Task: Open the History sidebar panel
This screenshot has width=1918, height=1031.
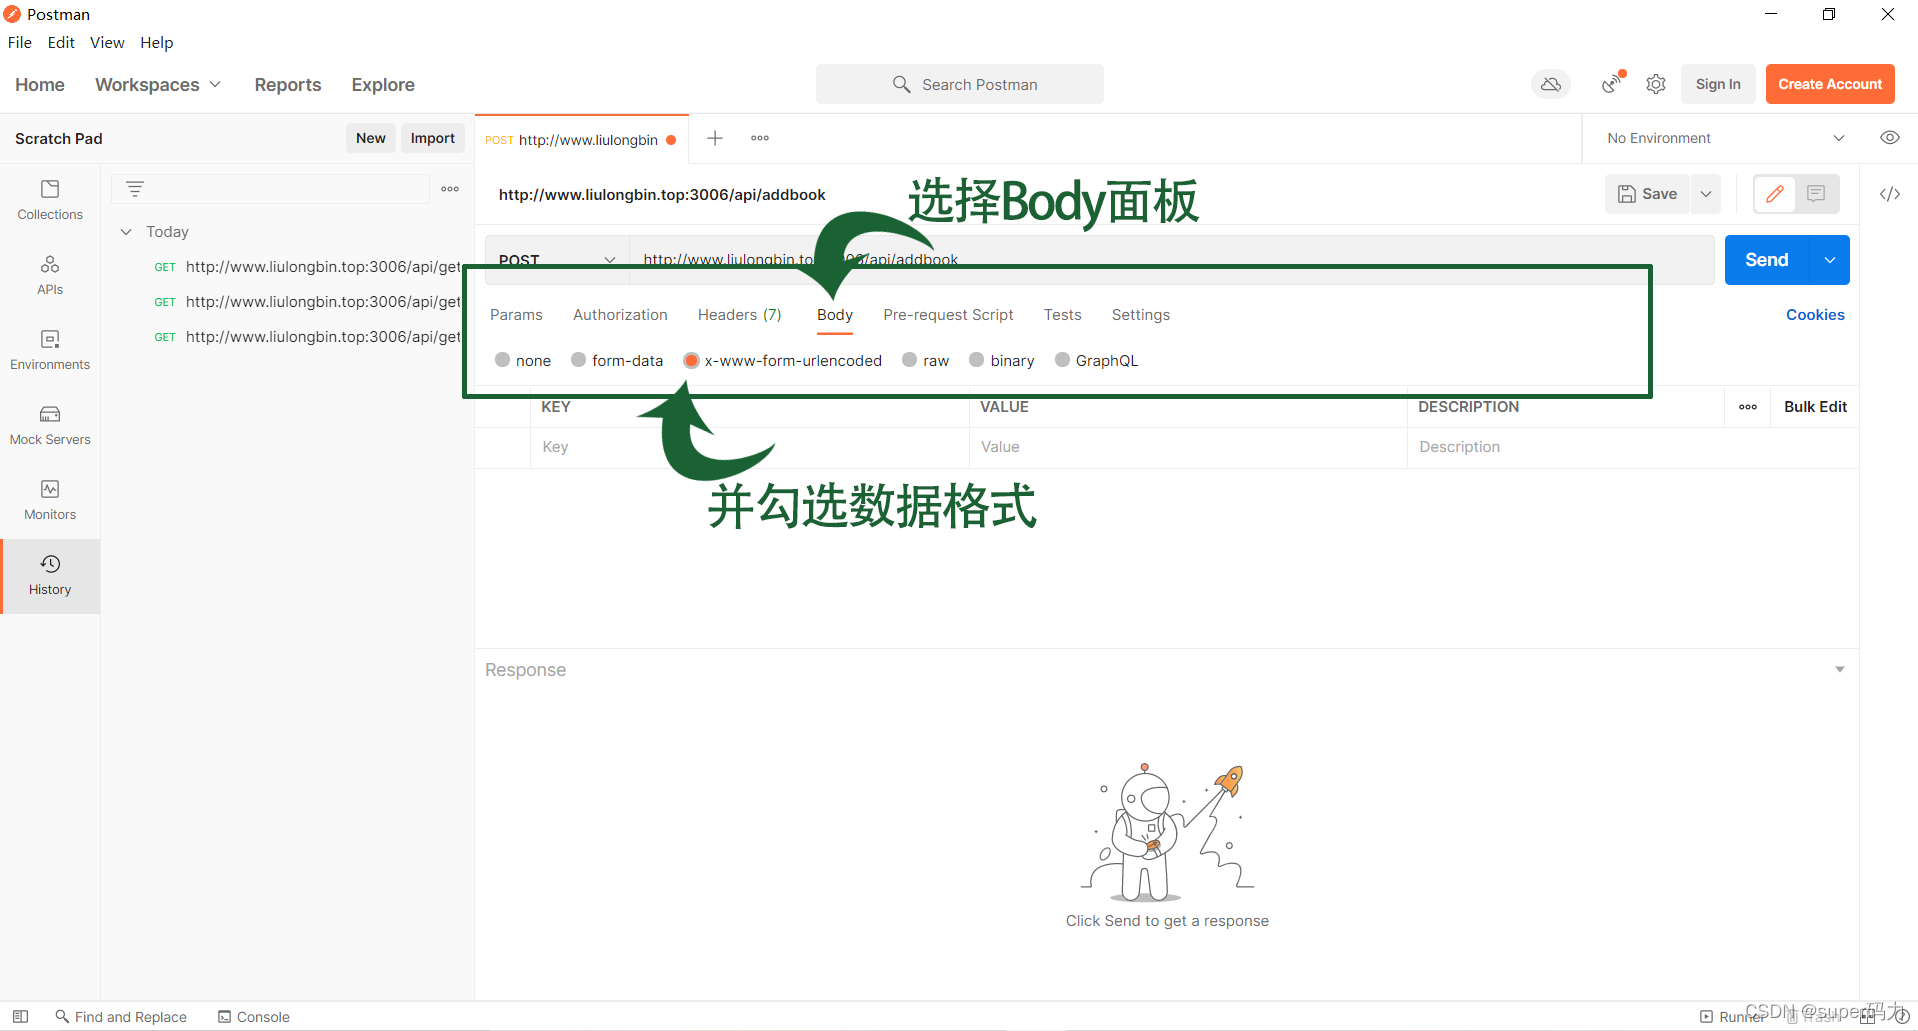Action: (50, 576)
